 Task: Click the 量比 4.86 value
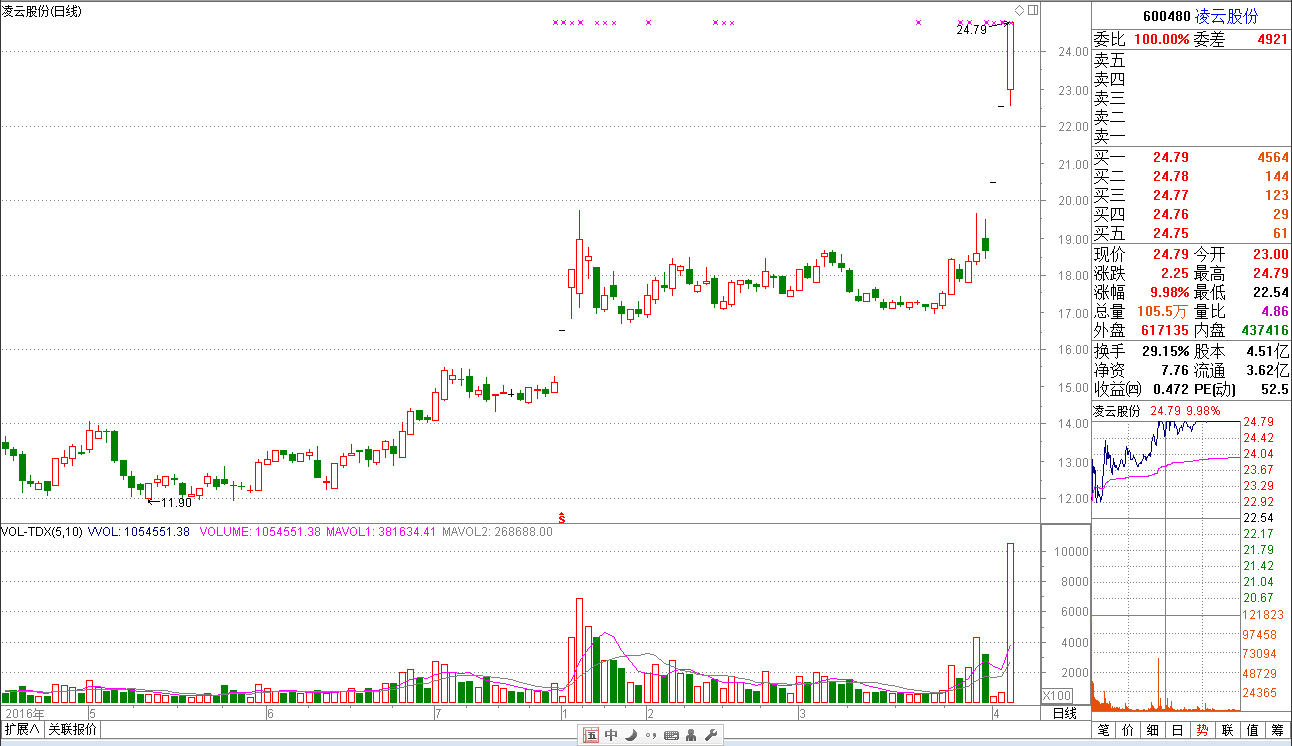[x=1275, y=312]
